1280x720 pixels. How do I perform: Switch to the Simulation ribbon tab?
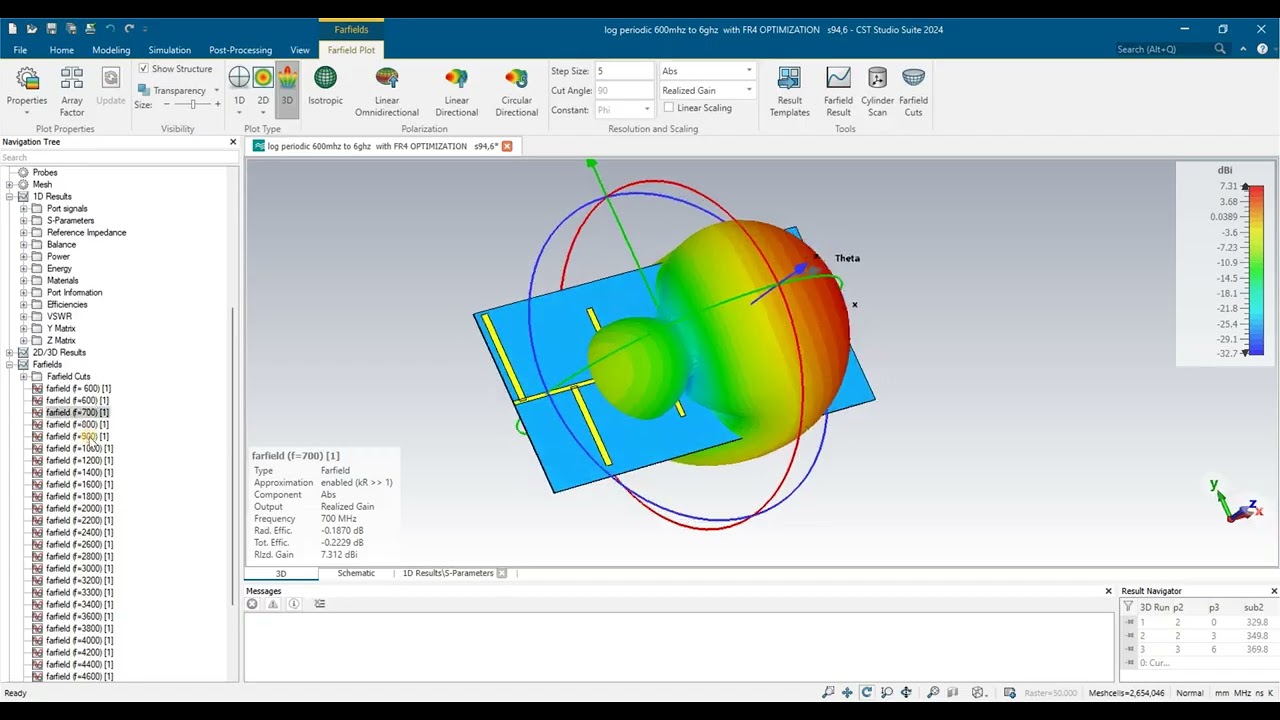(169, 50)
